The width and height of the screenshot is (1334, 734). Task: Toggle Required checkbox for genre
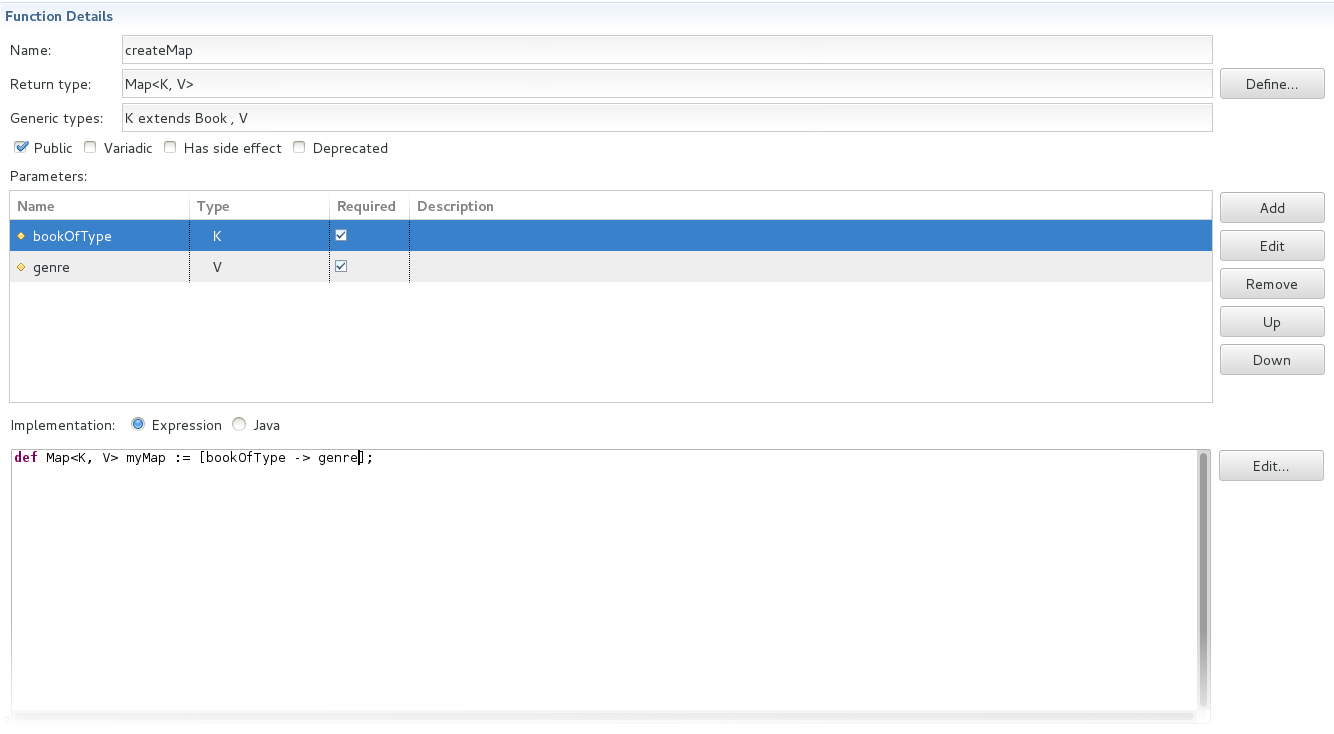pyautogui.click(x=341, y=266)
